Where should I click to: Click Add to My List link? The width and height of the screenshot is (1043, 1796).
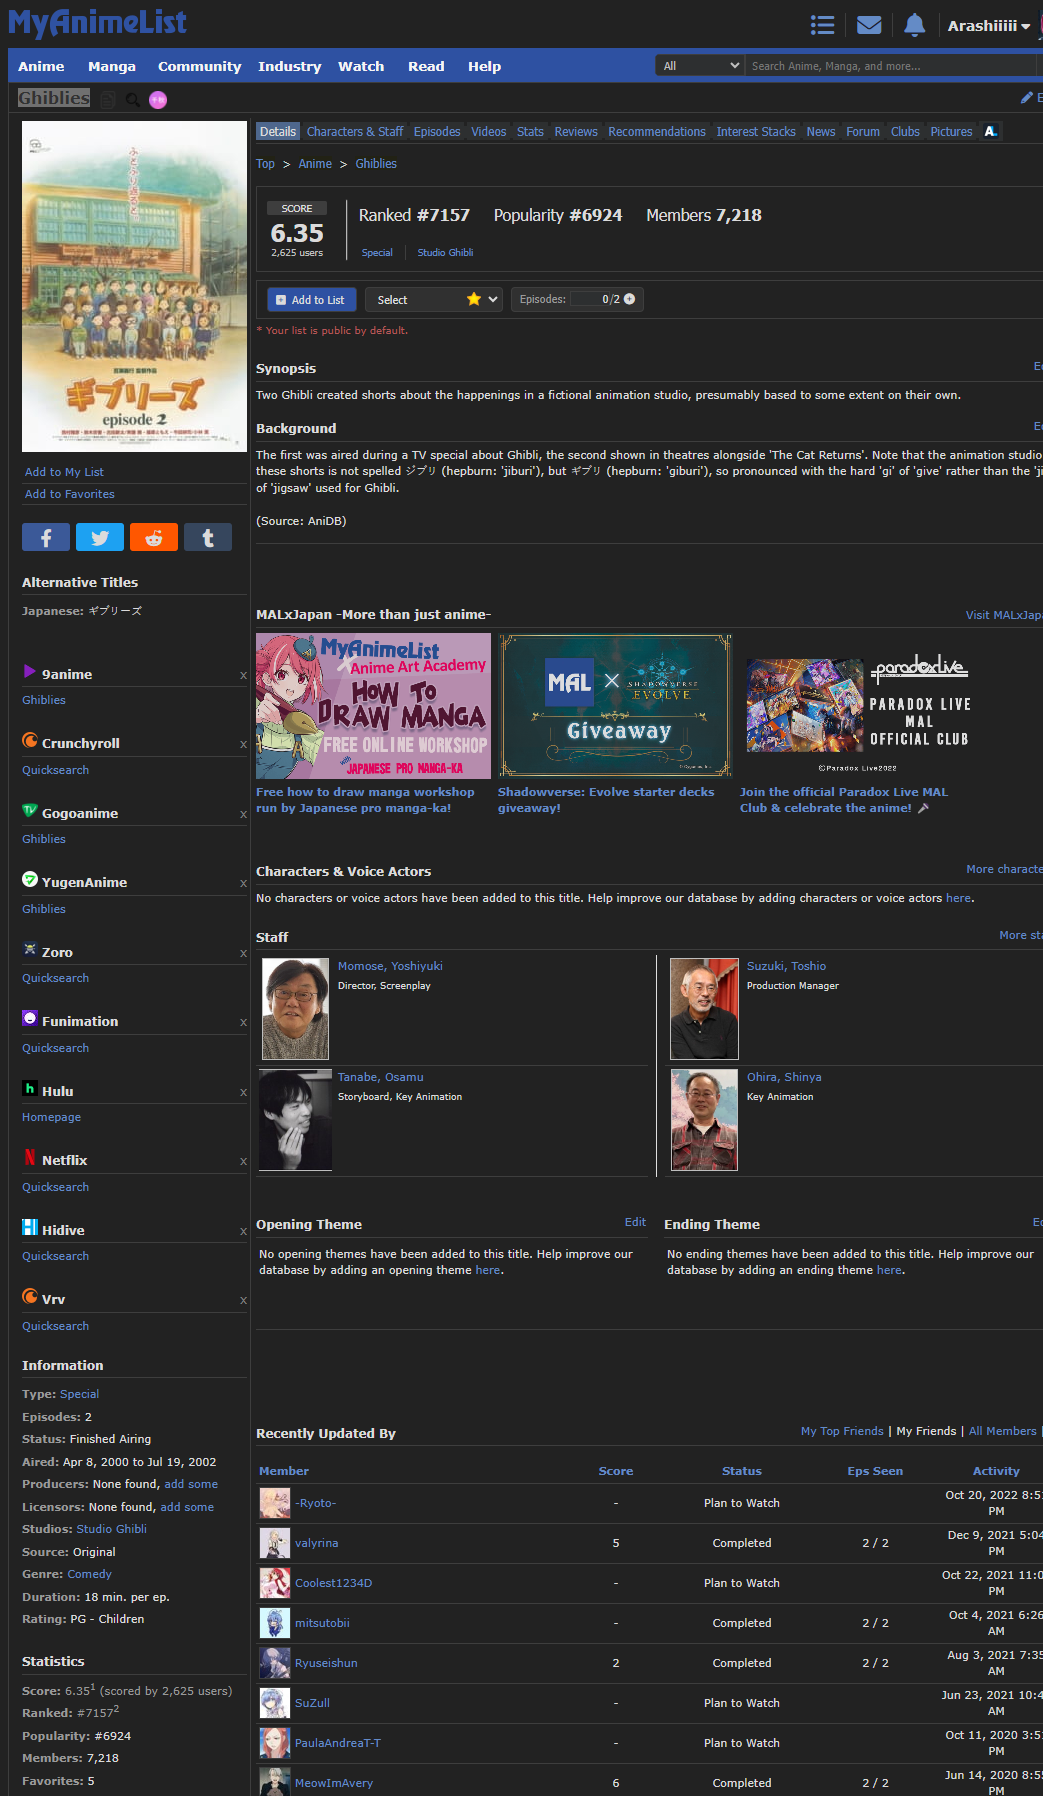pos(64,472)
